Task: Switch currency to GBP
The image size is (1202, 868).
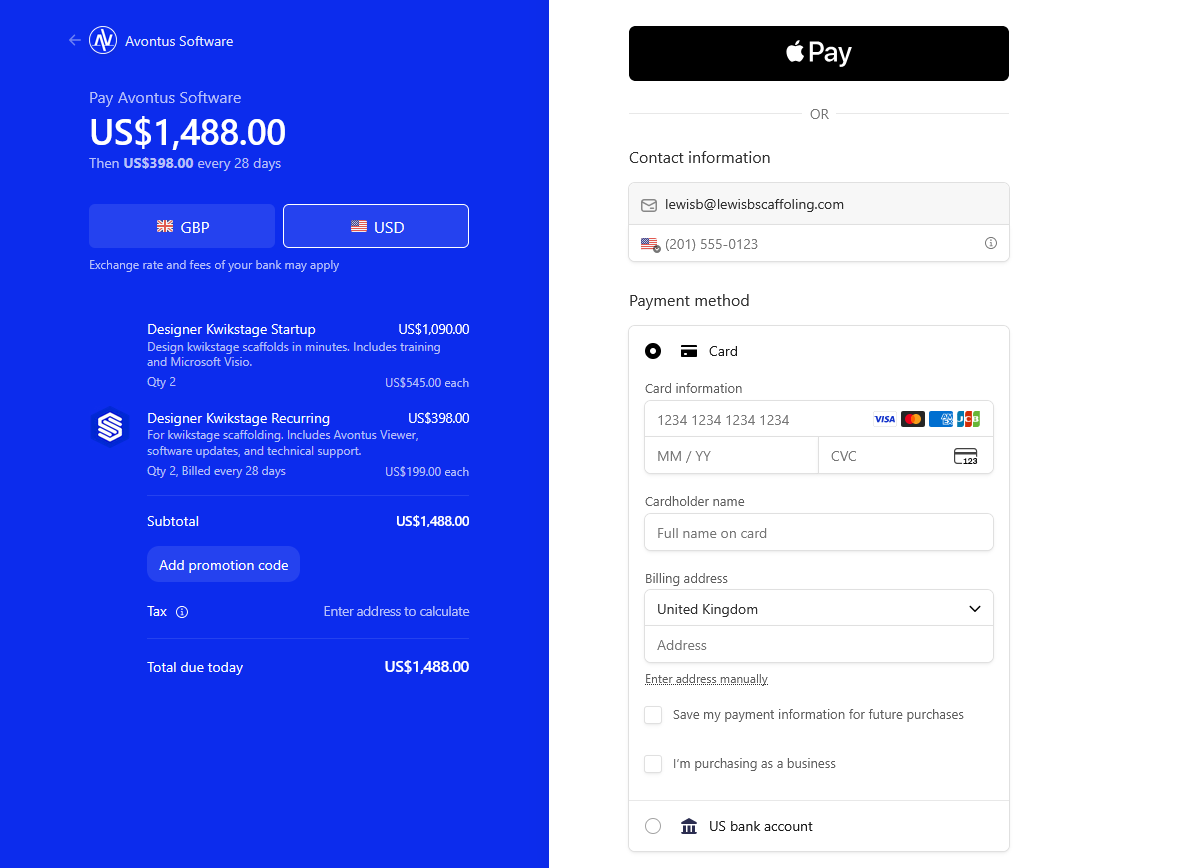Action: coord(182,226)
